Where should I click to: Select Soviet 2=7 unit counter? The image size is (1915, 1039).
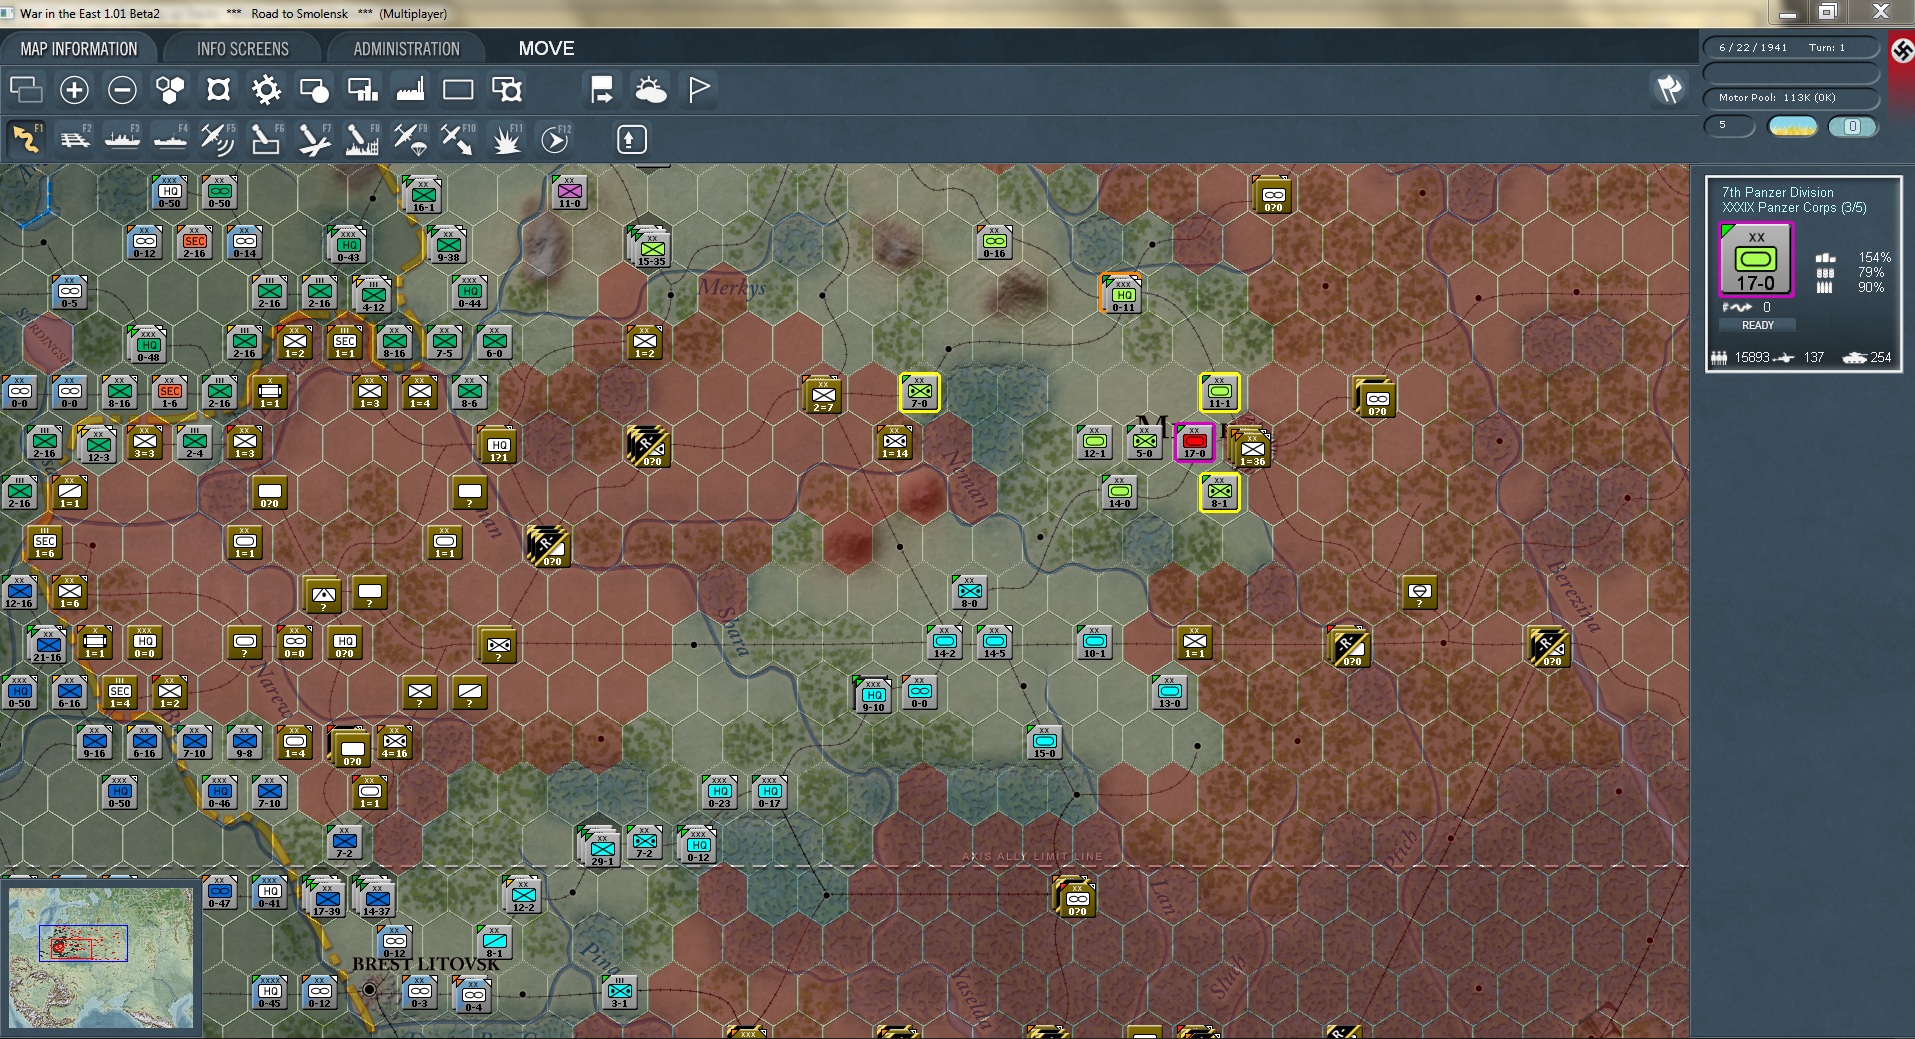[x=823, y=395]
